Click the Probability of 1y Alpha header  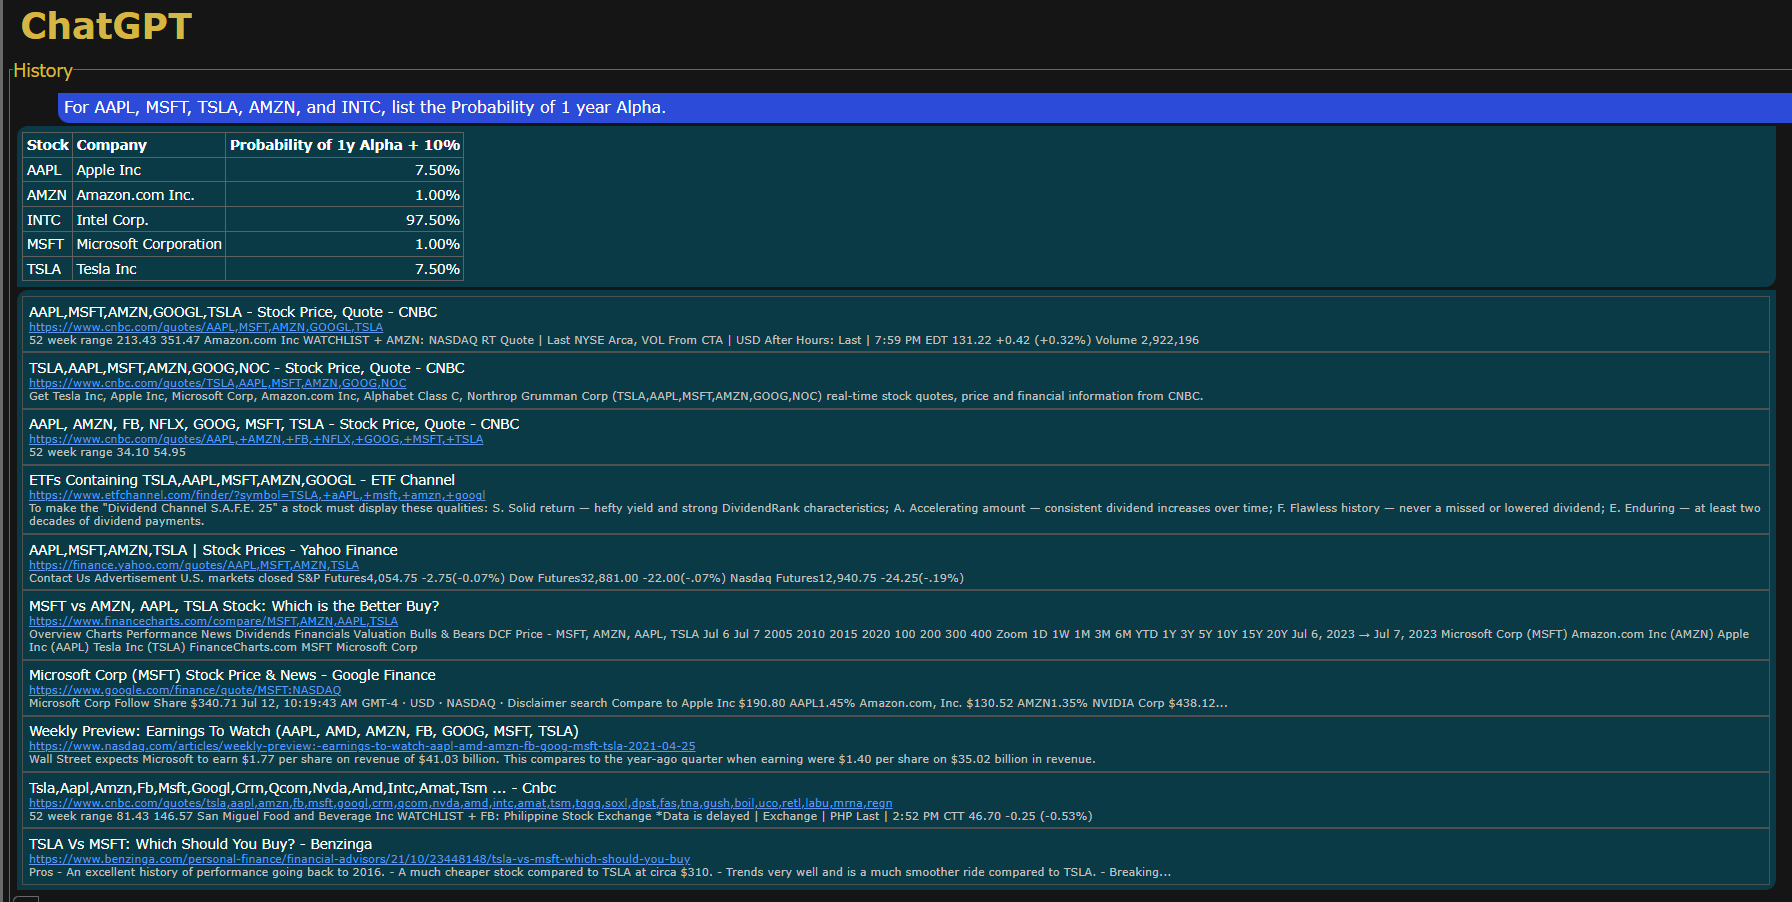point(344,145)
